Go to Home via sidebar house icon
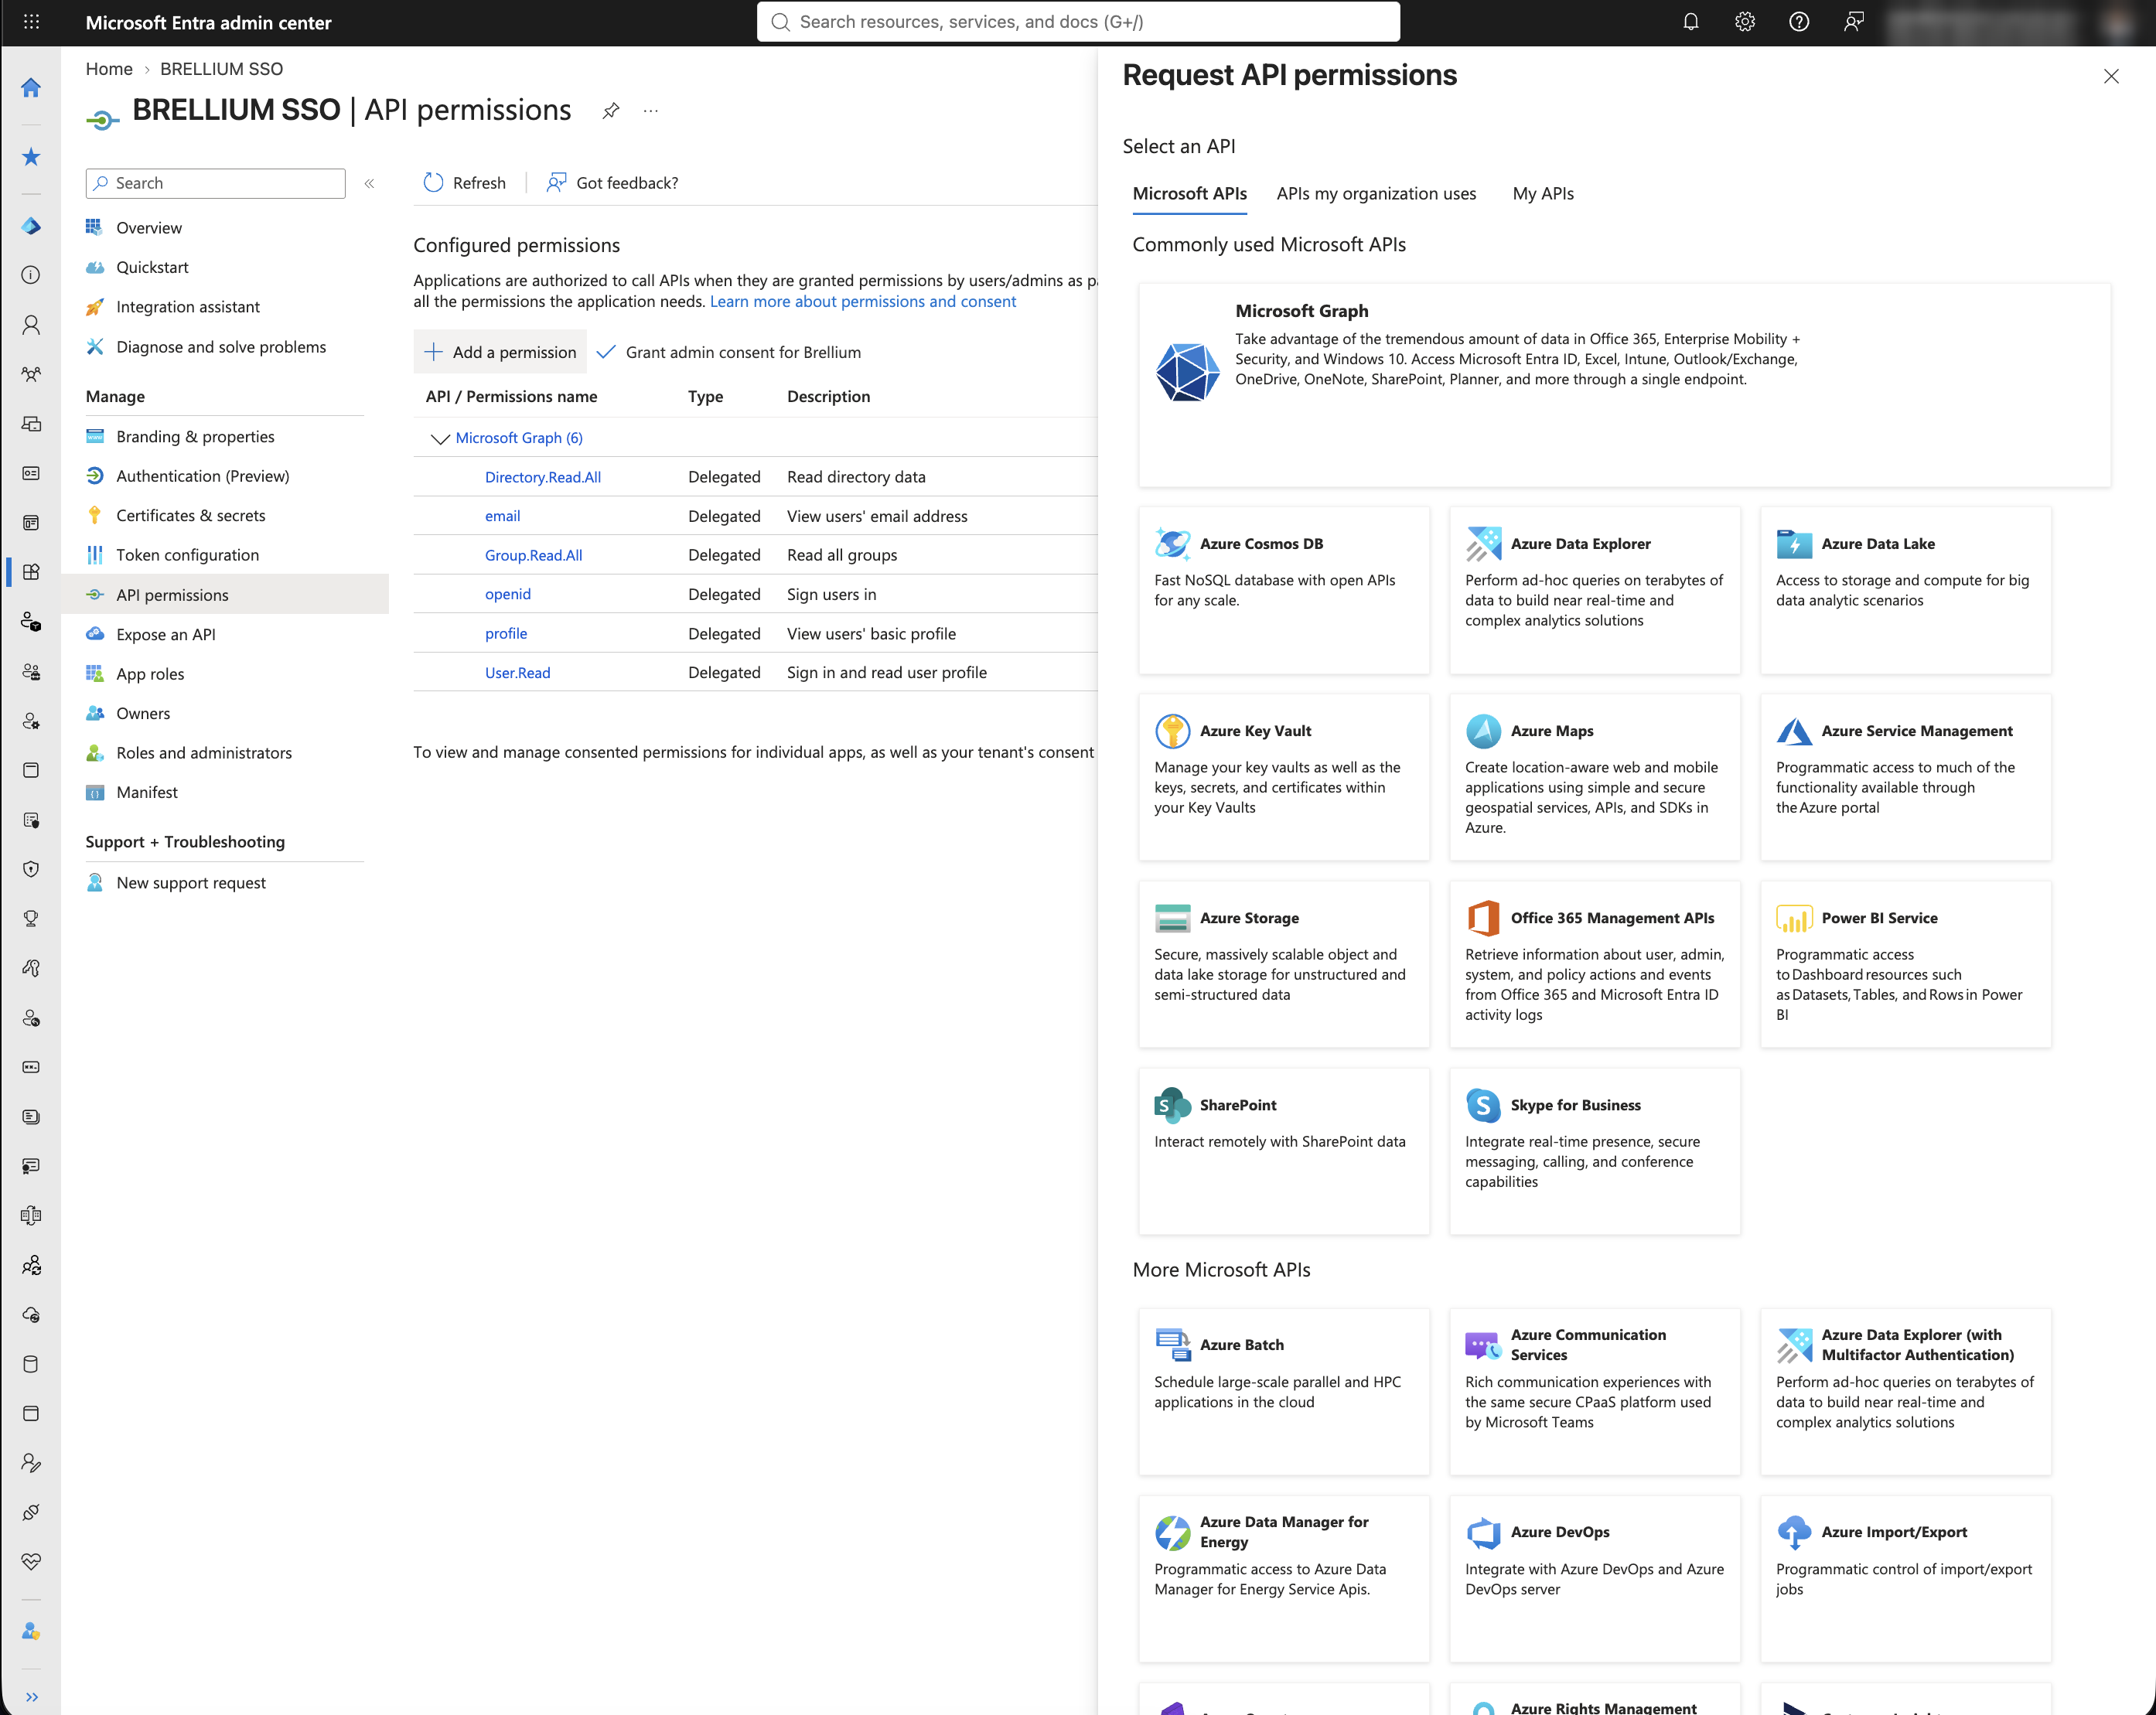Image resolution: width=2156 pixels, height=1715 pixels. point(31,88)
